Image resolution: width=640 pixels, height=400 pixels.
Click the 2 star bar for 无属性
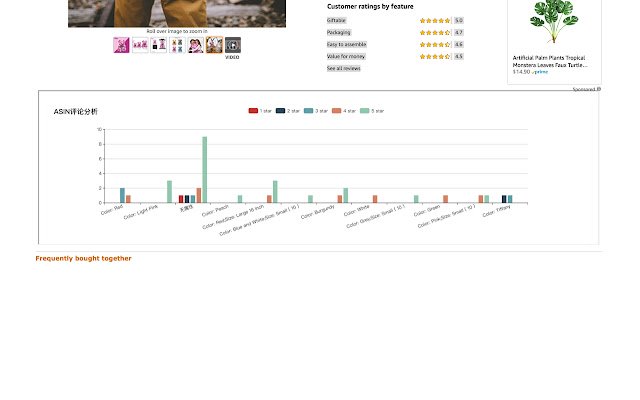click(x=187, y=199)
